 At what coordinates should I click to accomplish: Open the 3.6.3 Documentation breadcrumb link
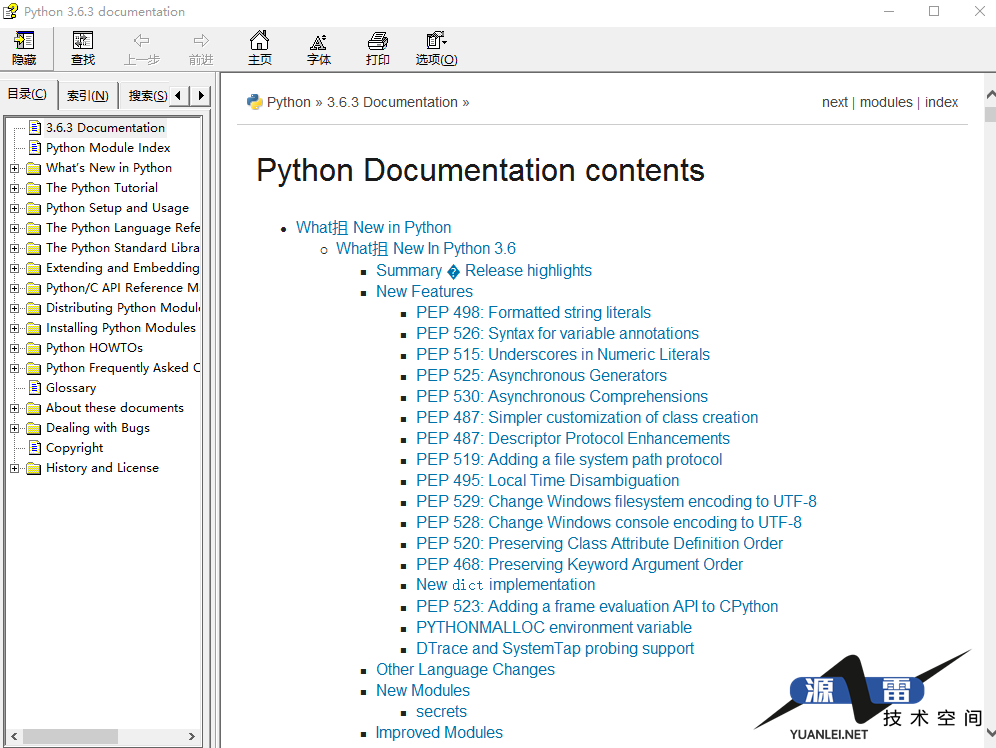click(x=392, y=102)
